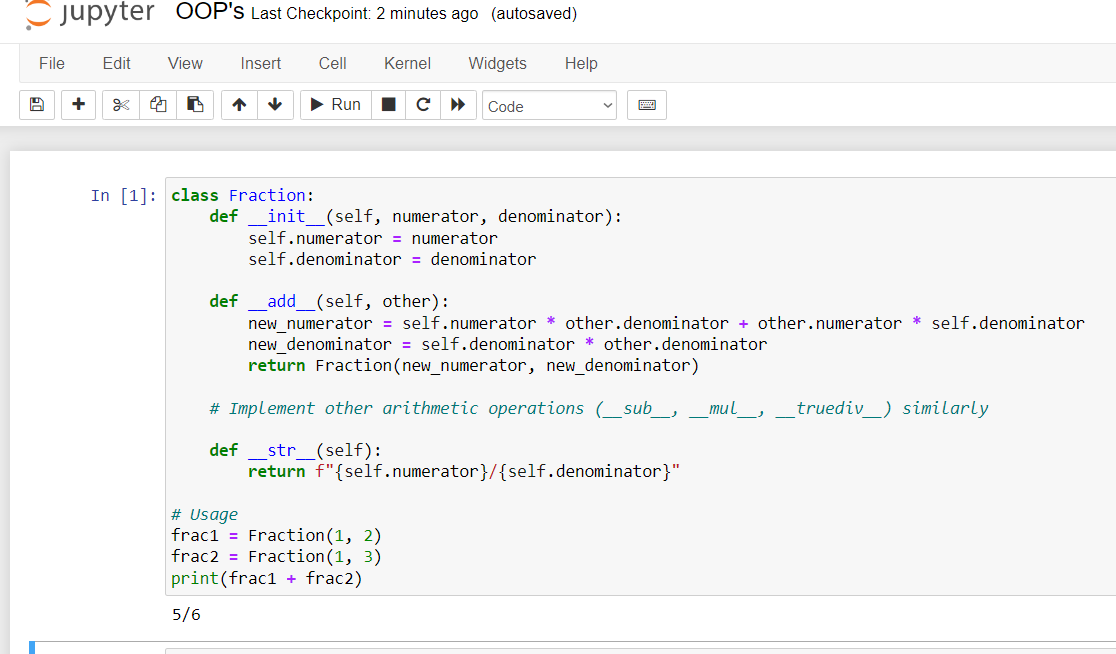Open the View menu
This screenshot has height=654, width=1116.
point(185,63)
